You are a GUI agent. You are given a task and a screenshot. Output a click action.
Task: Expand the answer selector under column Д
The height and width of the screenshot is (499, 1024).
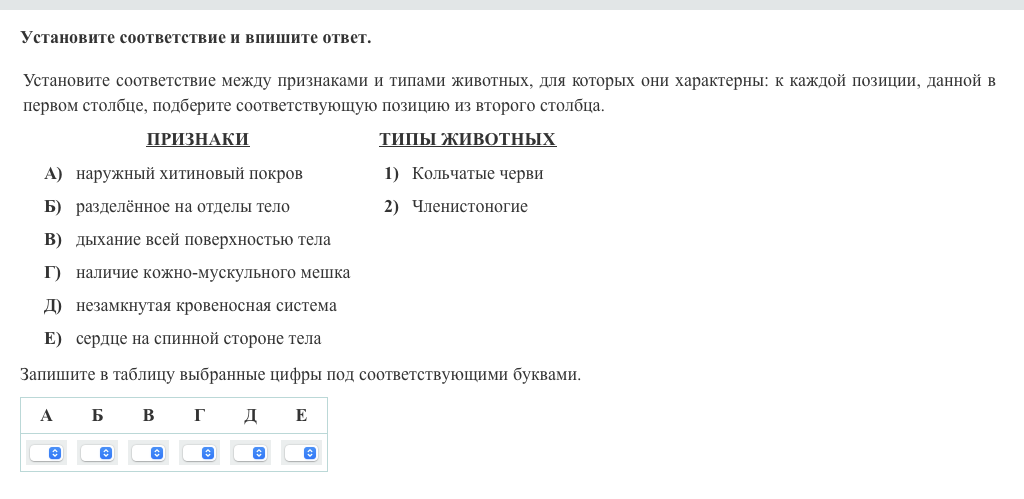(251, 453)
